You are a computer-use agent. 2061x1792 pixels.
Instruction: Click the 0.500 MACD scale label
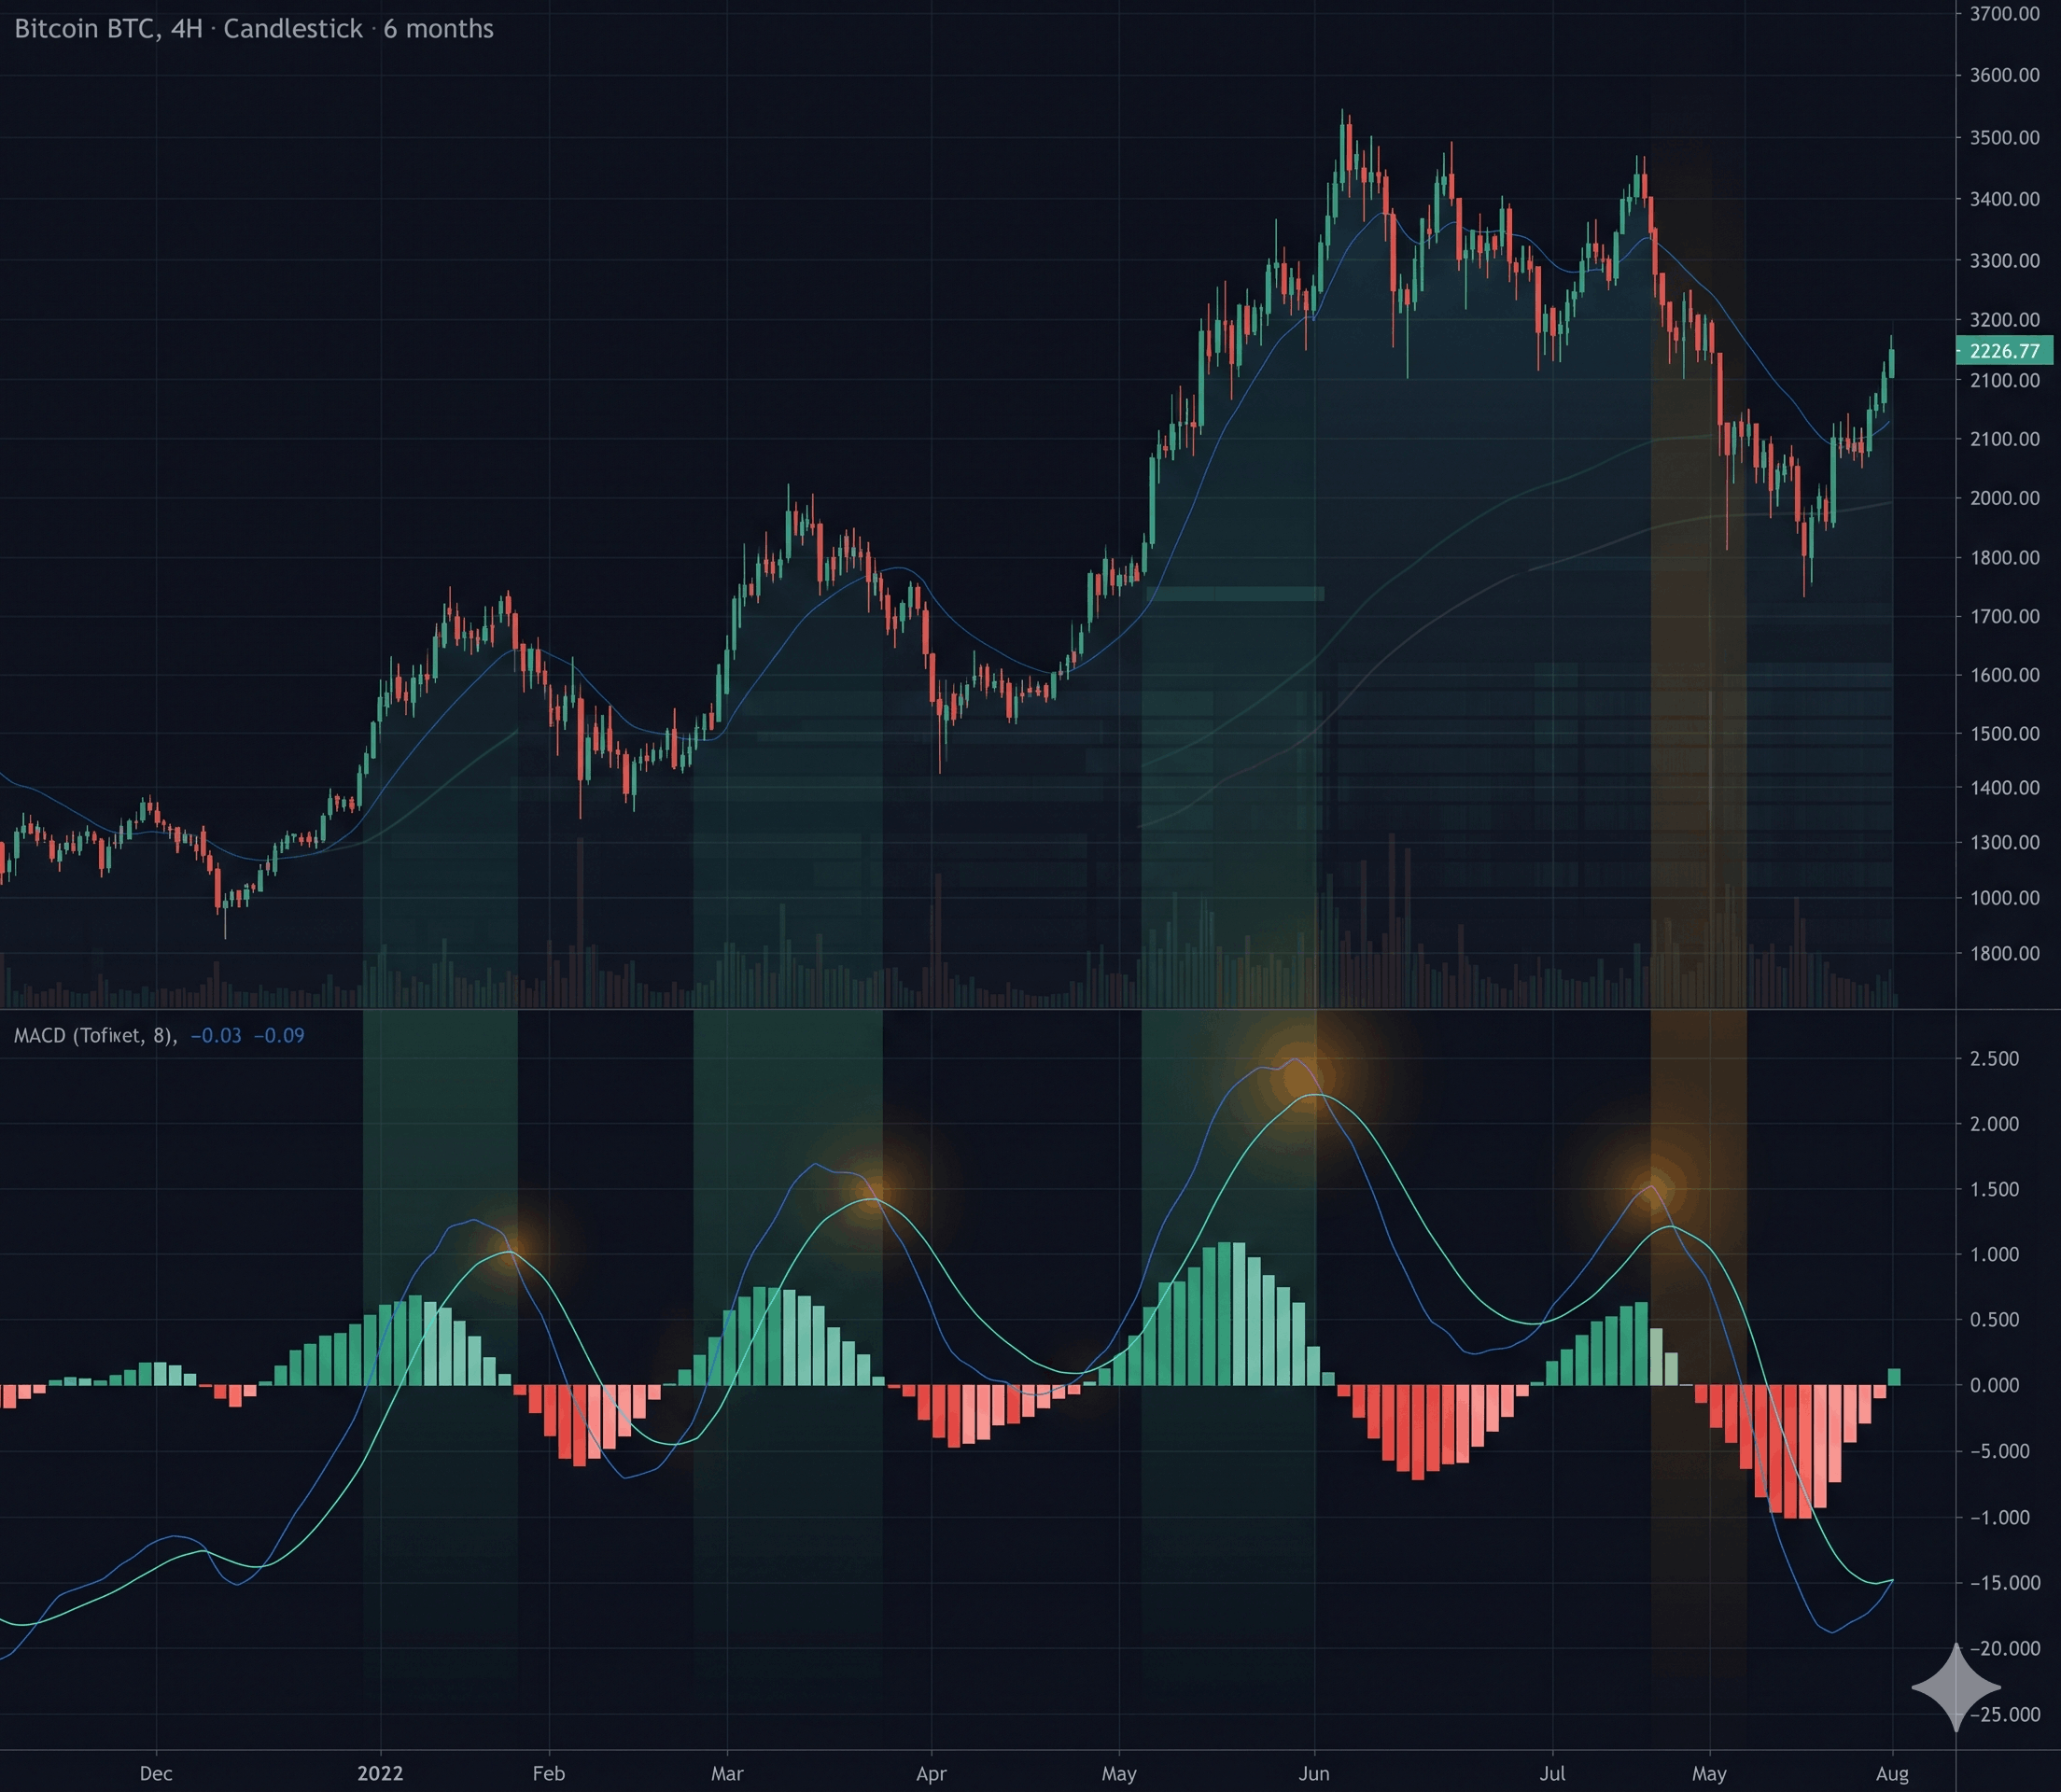[x=1994, y=1320]
